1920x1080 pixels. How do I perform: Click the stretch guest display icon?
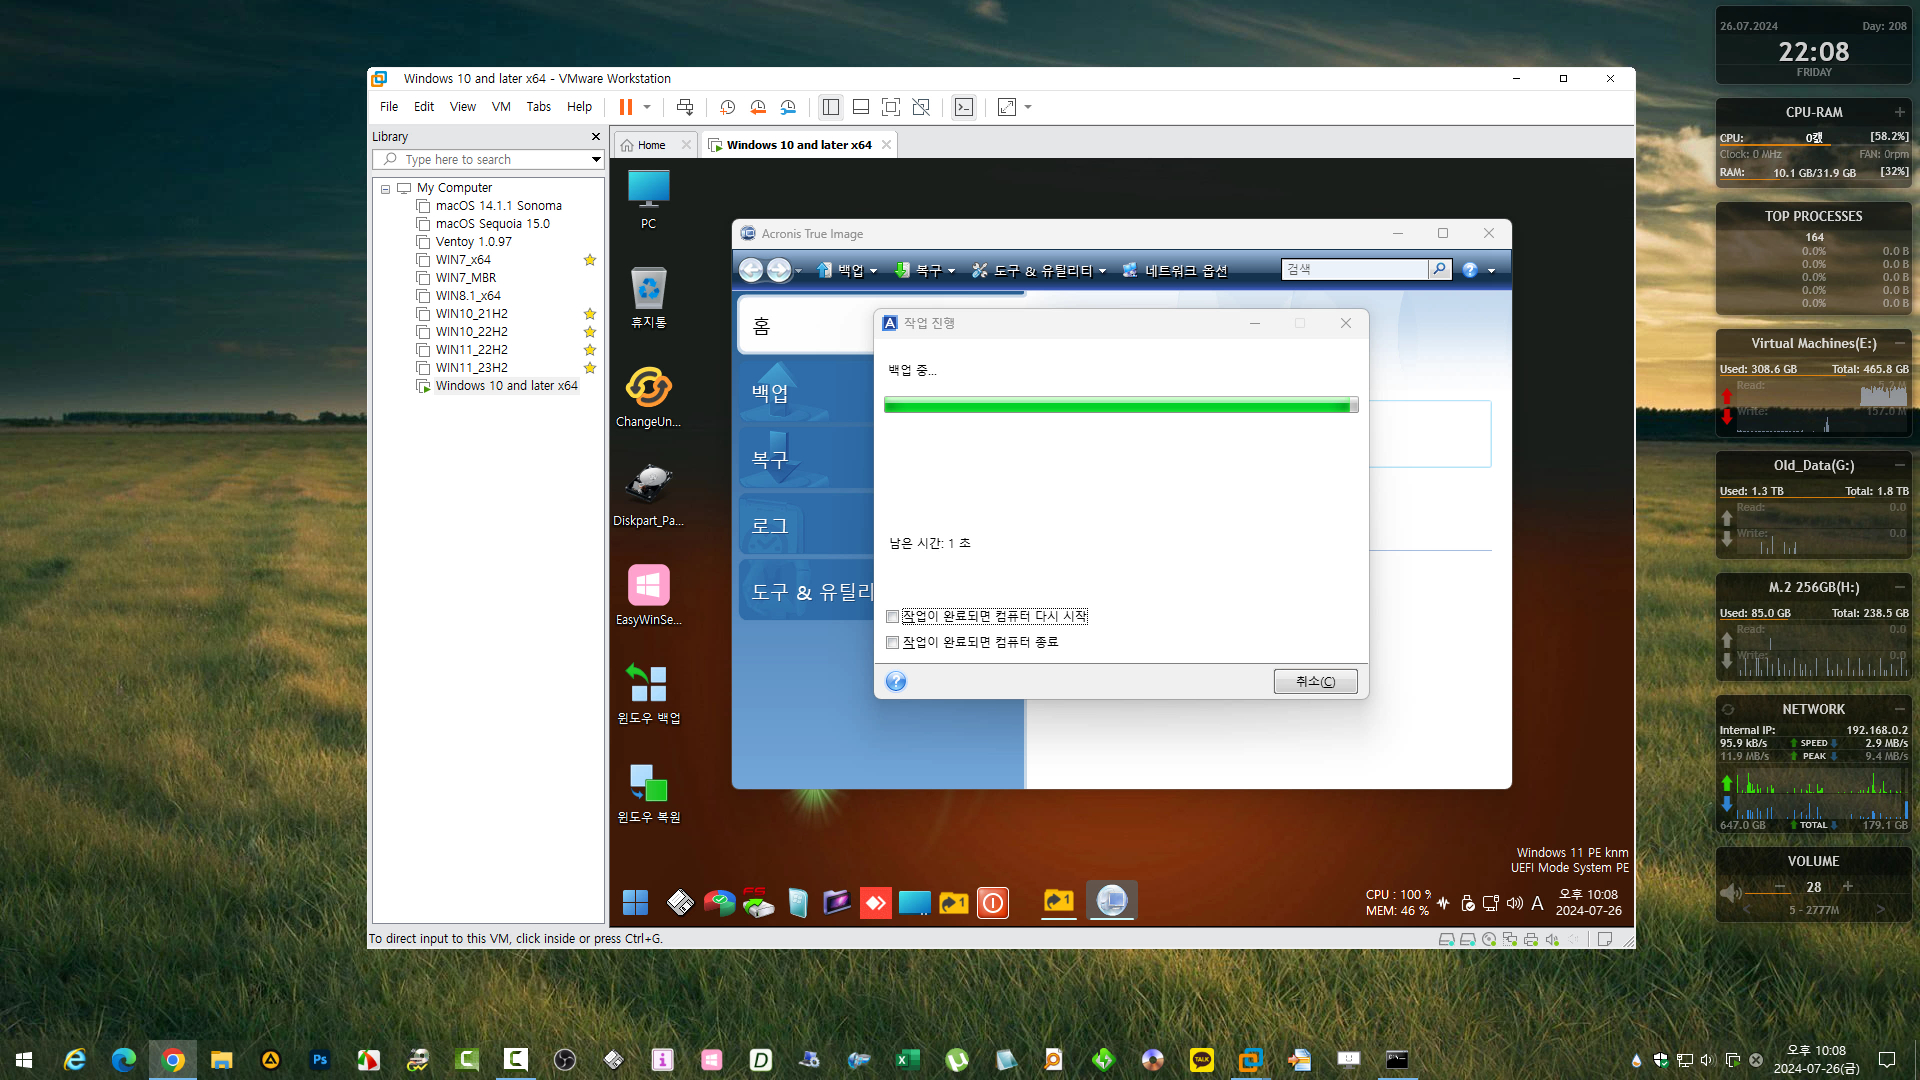pyautogui.click(x=1007, y=107)
